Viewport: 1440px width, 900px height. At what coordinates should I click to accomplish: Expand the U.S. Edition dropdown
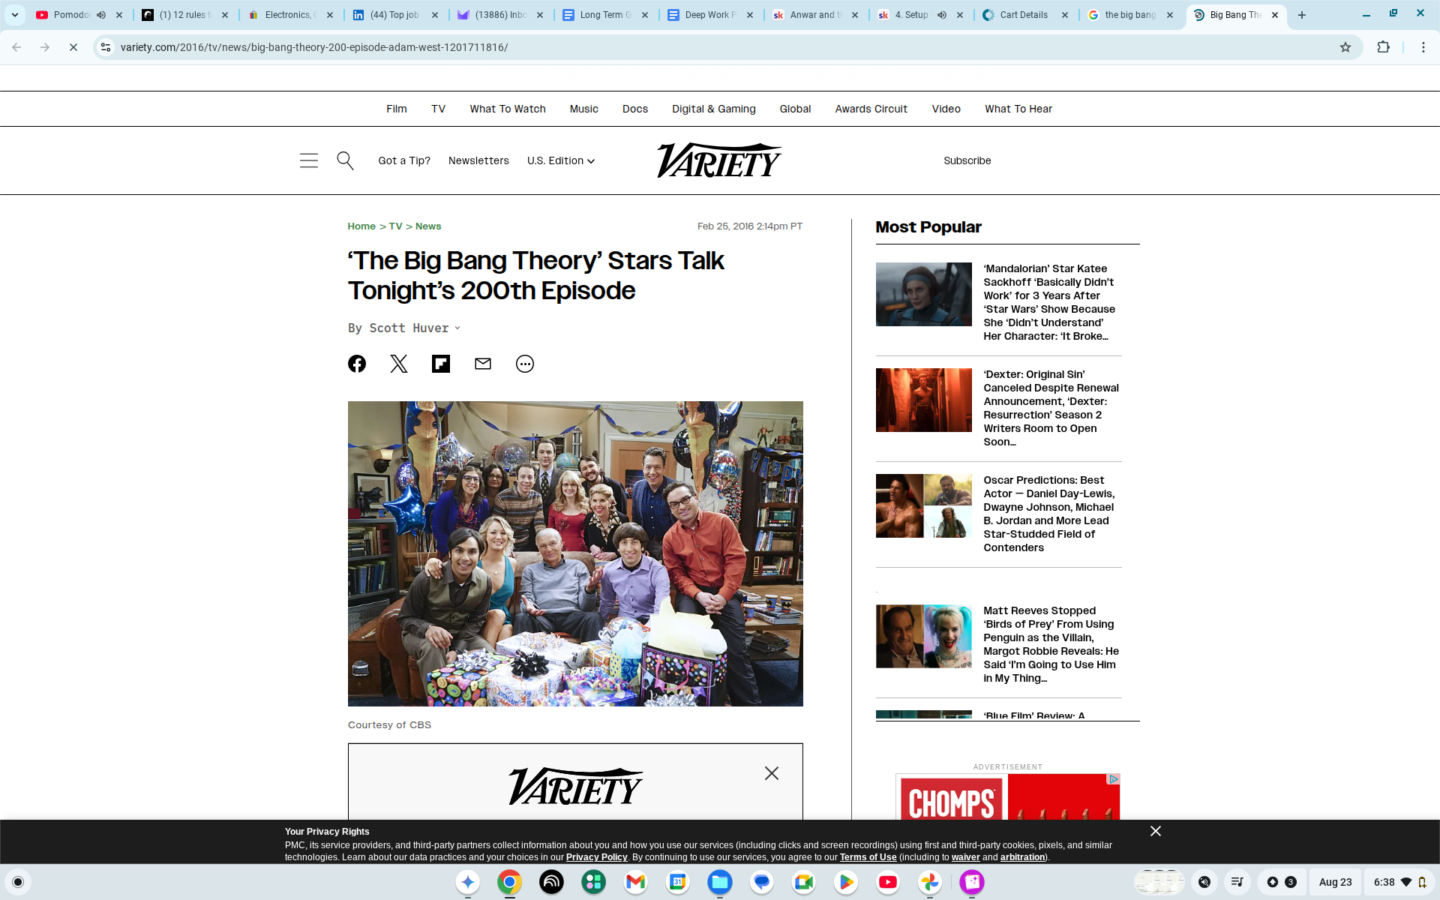click(560, 161)
